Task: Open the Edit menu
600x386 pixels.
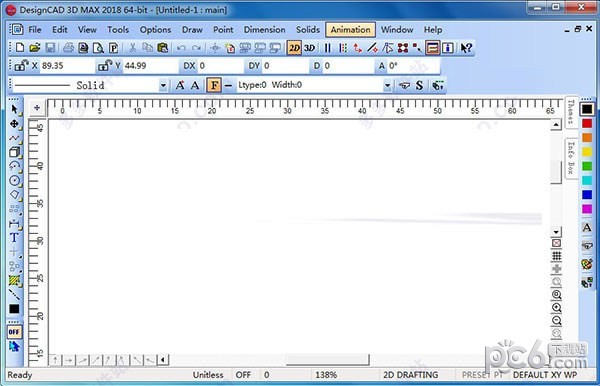Action: click(x=60, y=30)
